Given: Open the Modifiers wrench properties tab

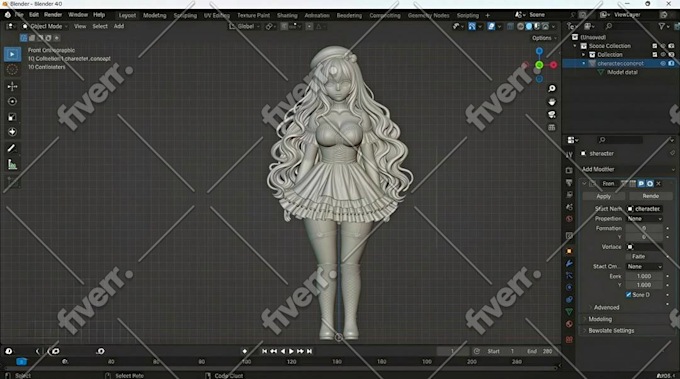Looking at the screenshot, I should [x=569, y=263].
